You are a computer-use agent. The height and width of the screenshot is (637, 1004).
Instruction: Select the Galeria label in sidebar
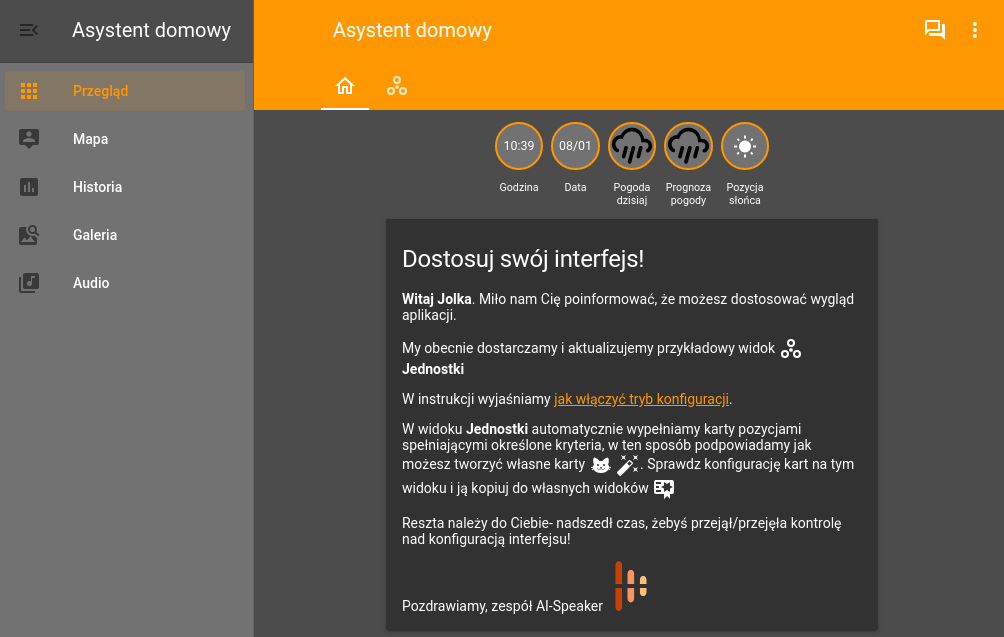click(x=95, y=235)
